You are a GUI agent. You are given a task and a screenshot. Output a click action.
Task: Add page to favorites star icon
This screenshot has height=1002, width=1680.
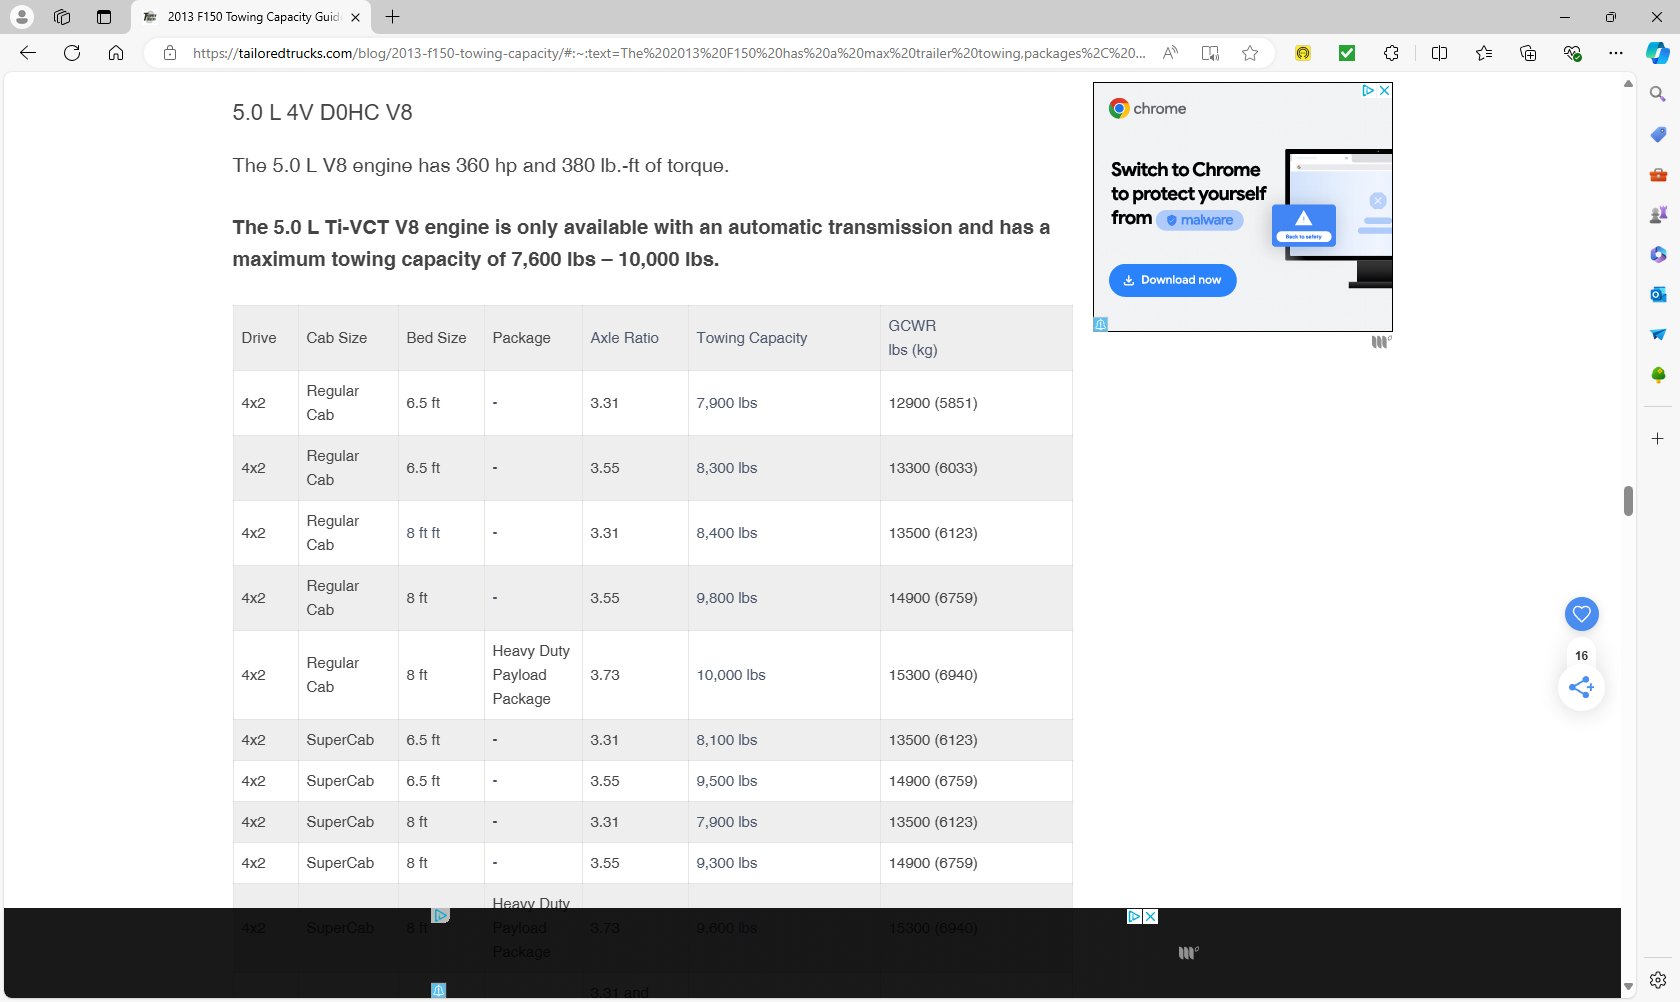coord(1250,53)
